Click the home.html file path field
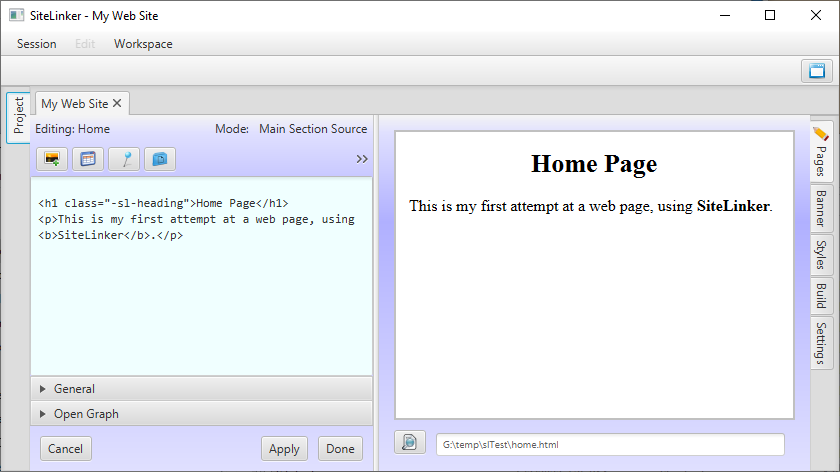840x472 pixels. [x=610, y=444]
